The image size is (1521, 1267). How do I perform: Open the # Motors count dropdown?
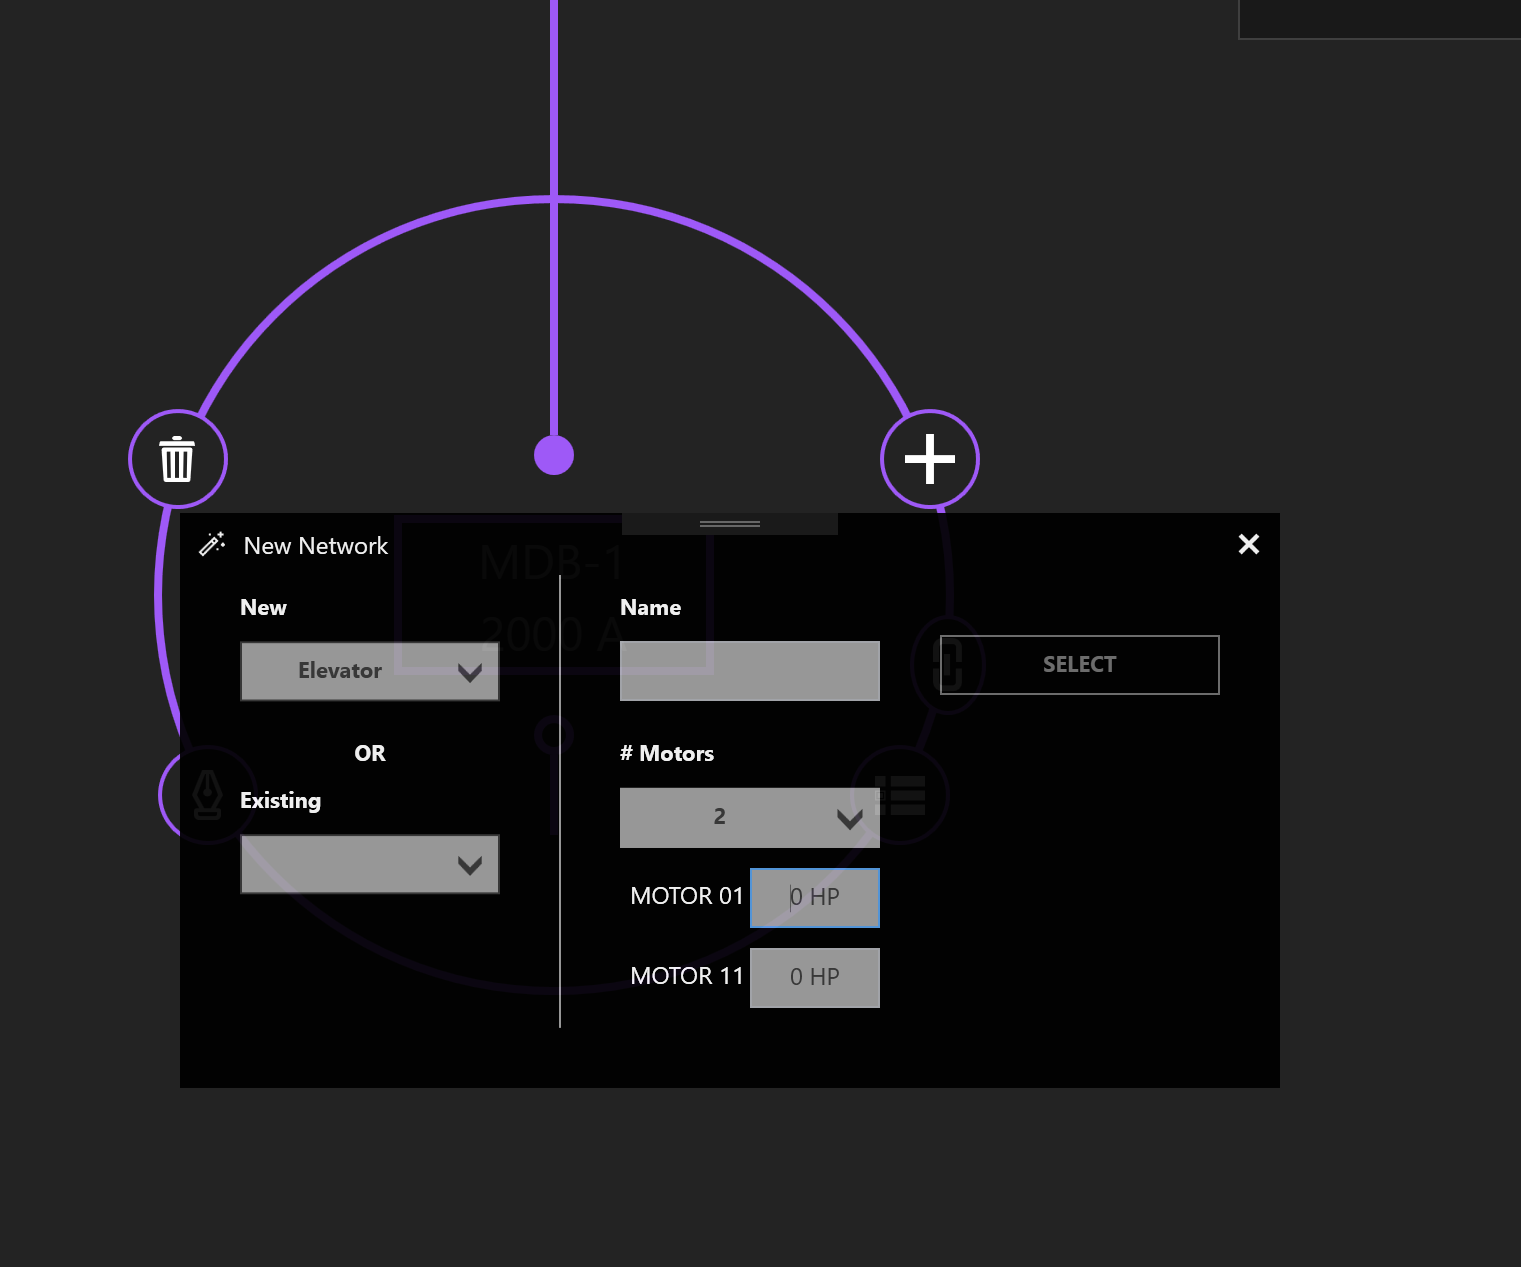[749, 817]
